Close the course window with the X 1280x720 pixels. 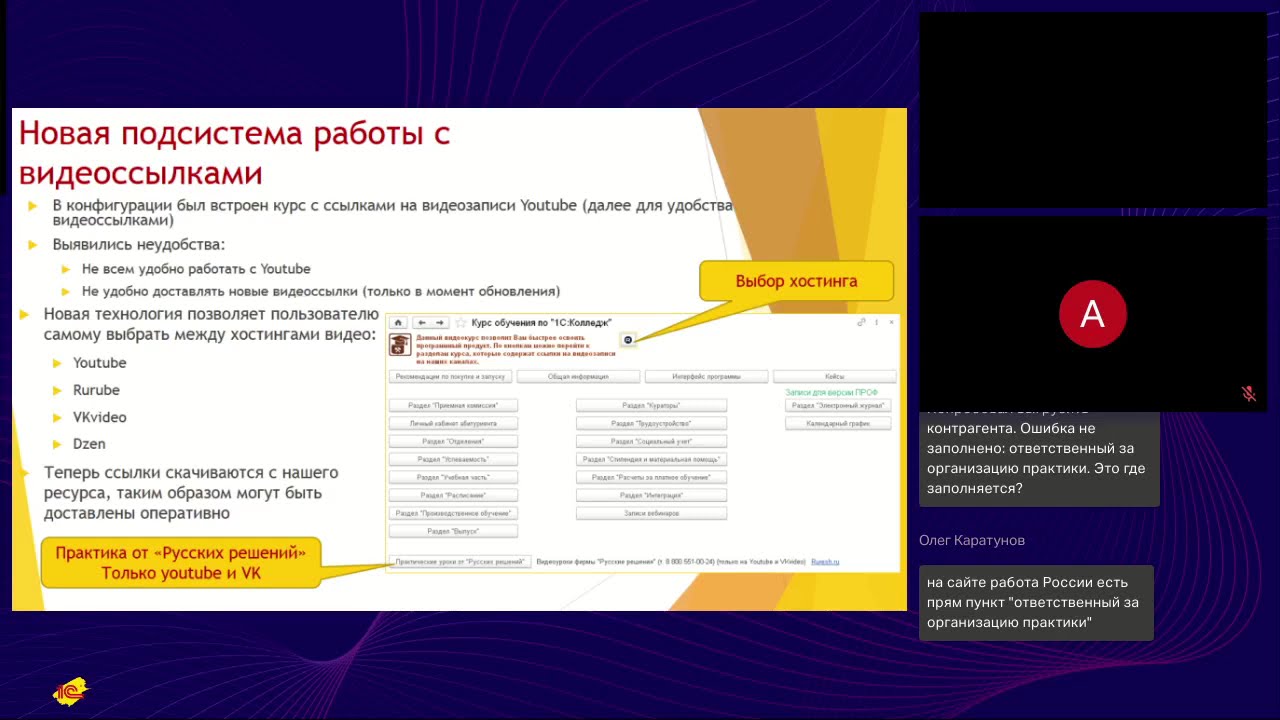point(892,322)
